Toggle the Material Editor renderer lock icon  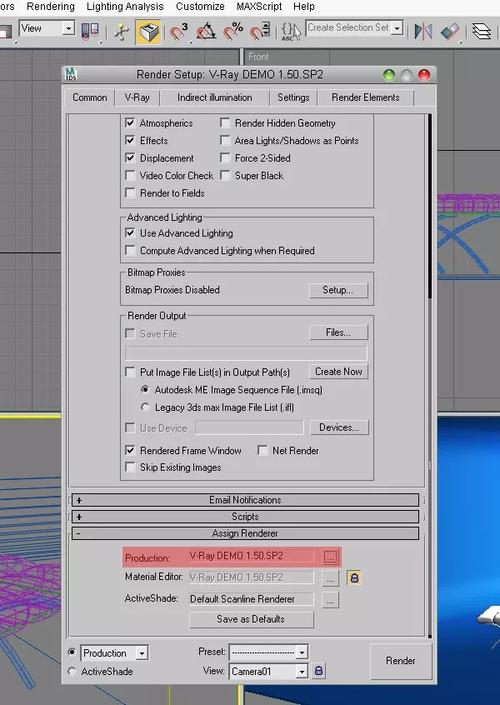click(354, 578)
